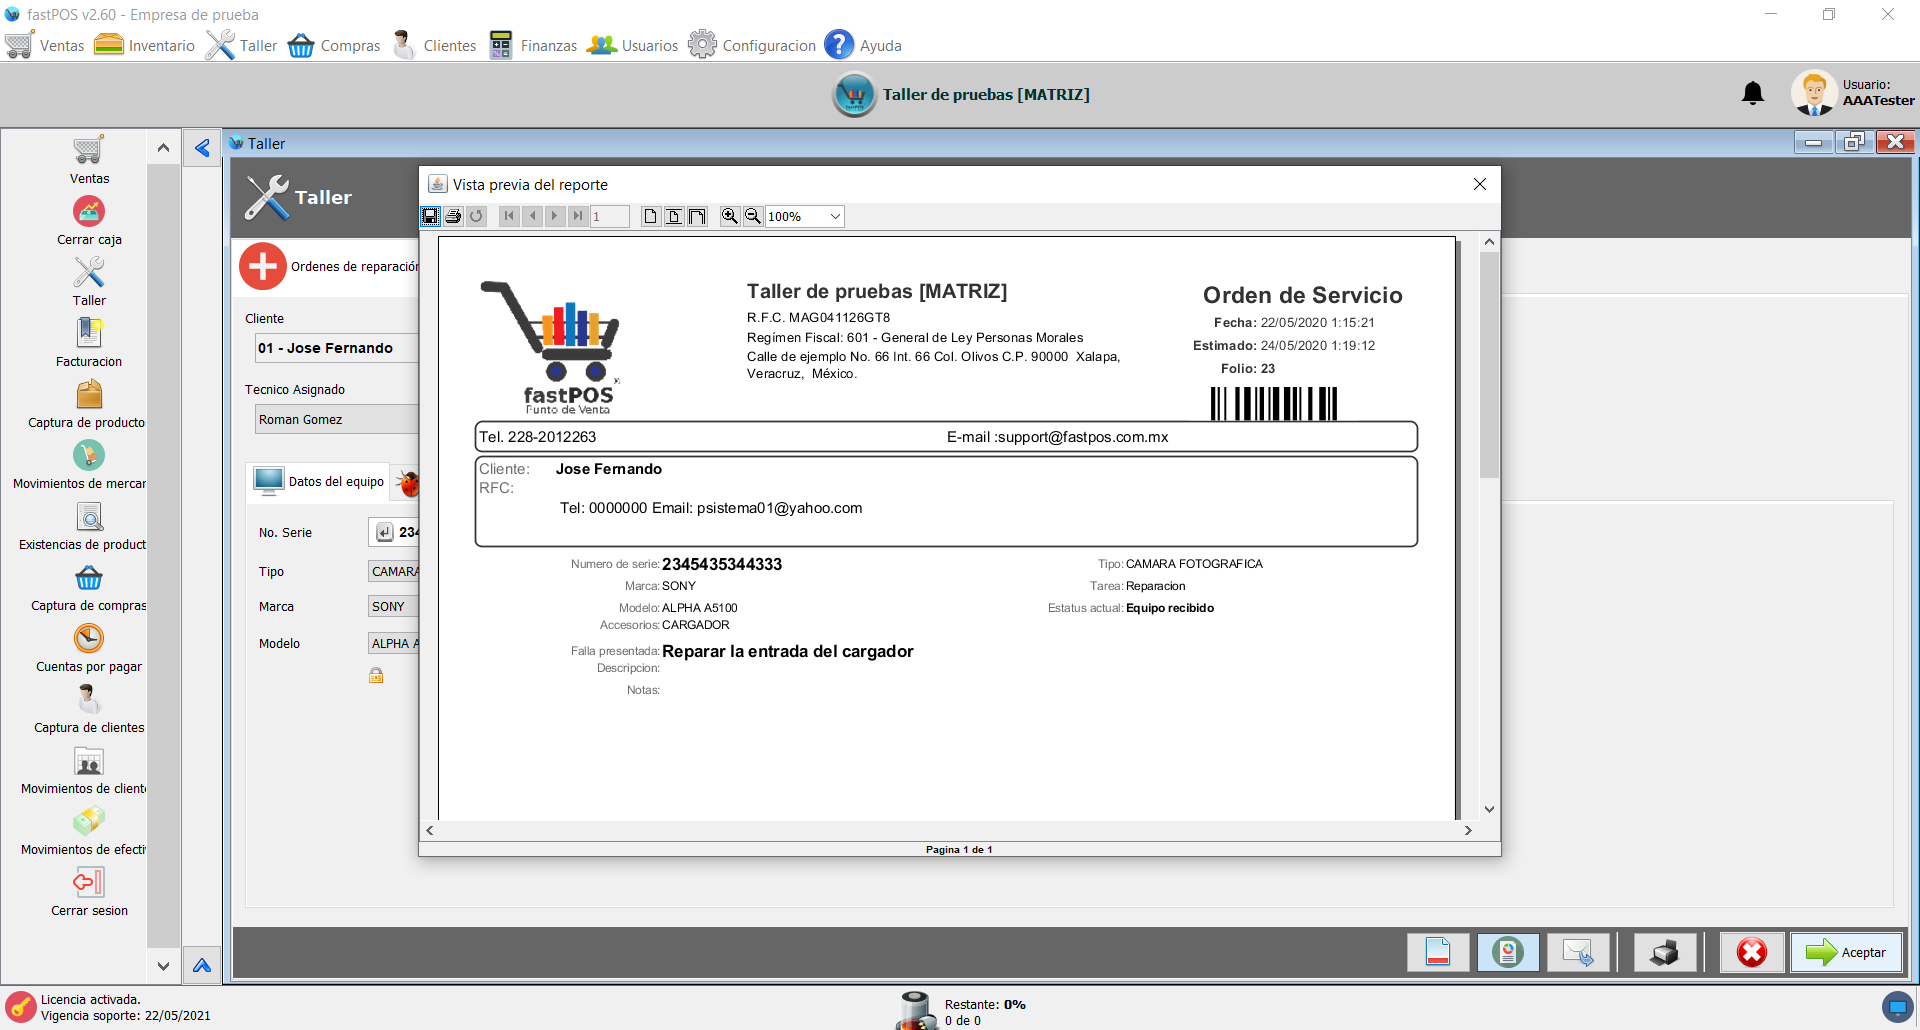
Task: Click the bottom bar printer button
Action: [x=1664, y=952]
